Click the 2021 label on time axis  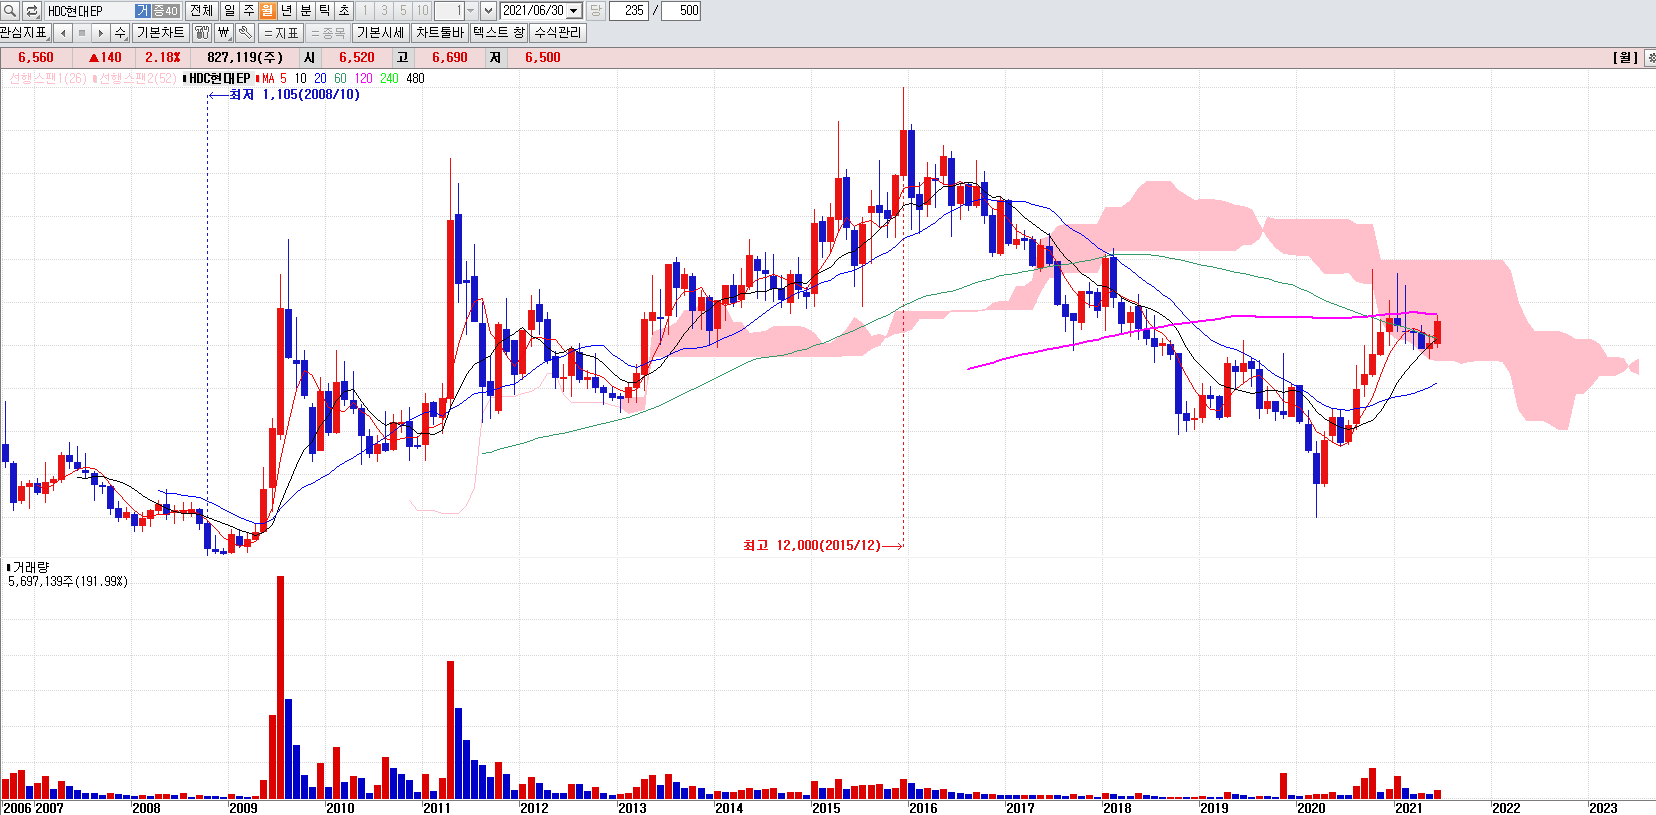click(1408, 808)
